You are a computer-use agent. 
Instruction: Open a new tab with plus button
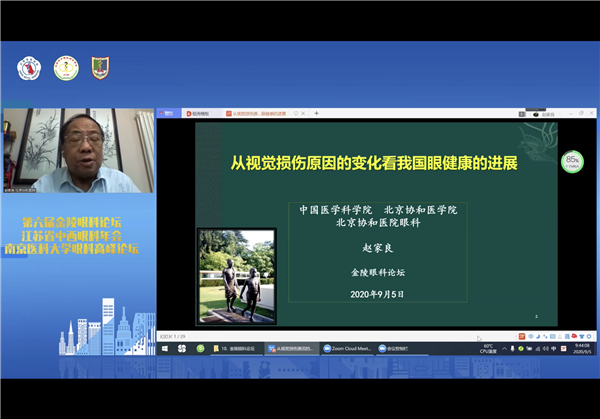(316, 113)
